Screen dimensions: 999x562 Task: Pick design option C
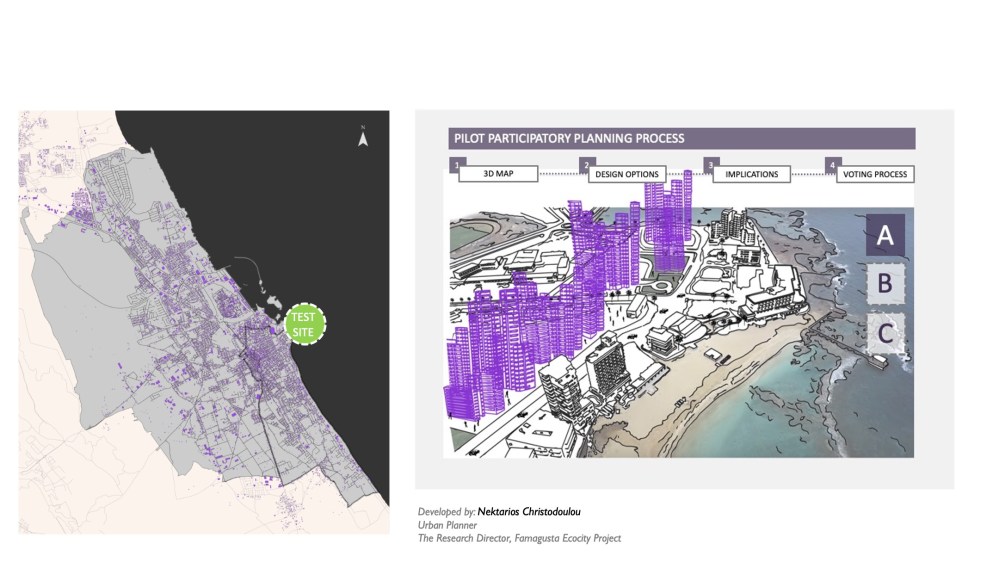[885, 332]
